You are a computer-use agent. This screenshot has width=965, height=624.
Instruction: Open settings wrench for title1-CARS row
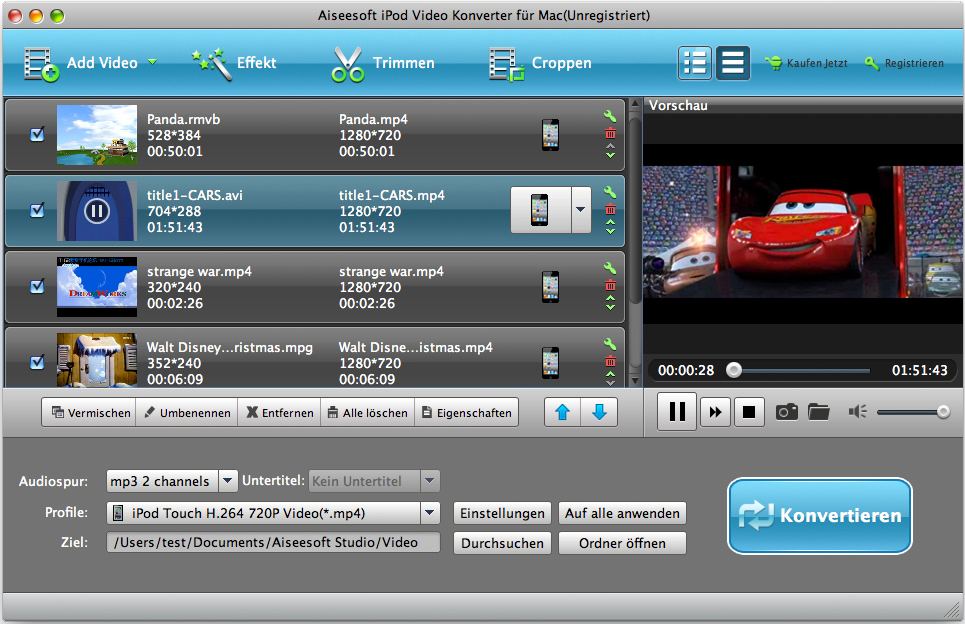click(610, 191)
